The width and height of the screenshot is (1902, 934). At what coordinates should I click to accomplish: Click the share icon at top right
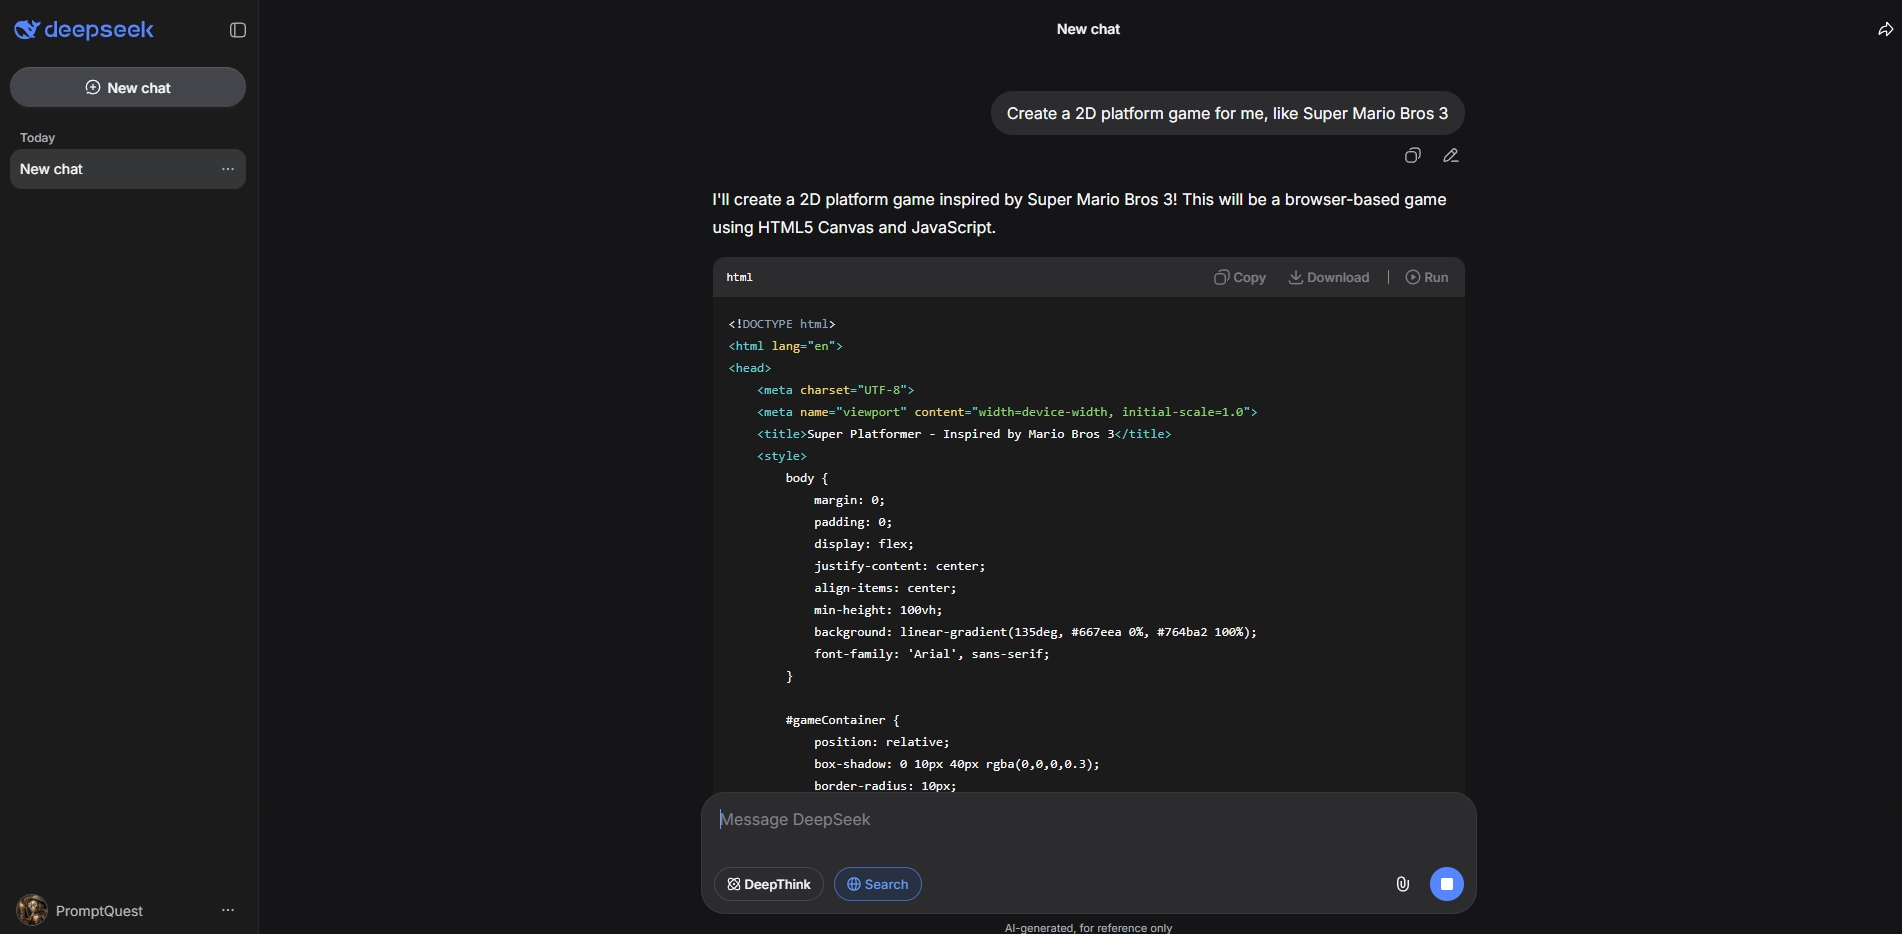(x=1885, y=30)
